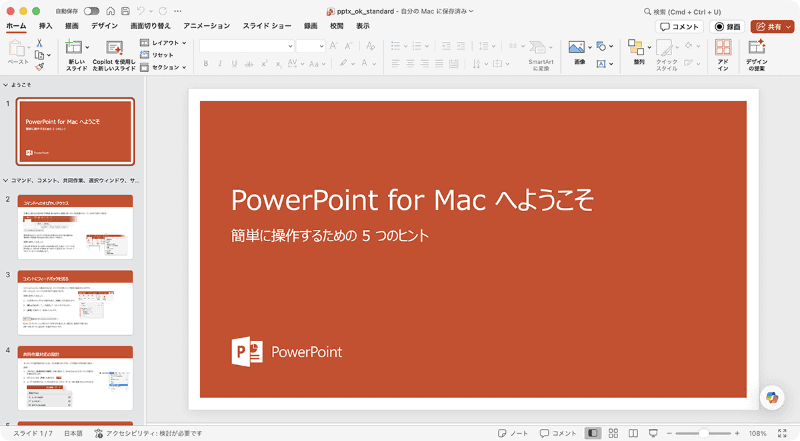Open the bullets list dropdown arrow

pos(406,46)
